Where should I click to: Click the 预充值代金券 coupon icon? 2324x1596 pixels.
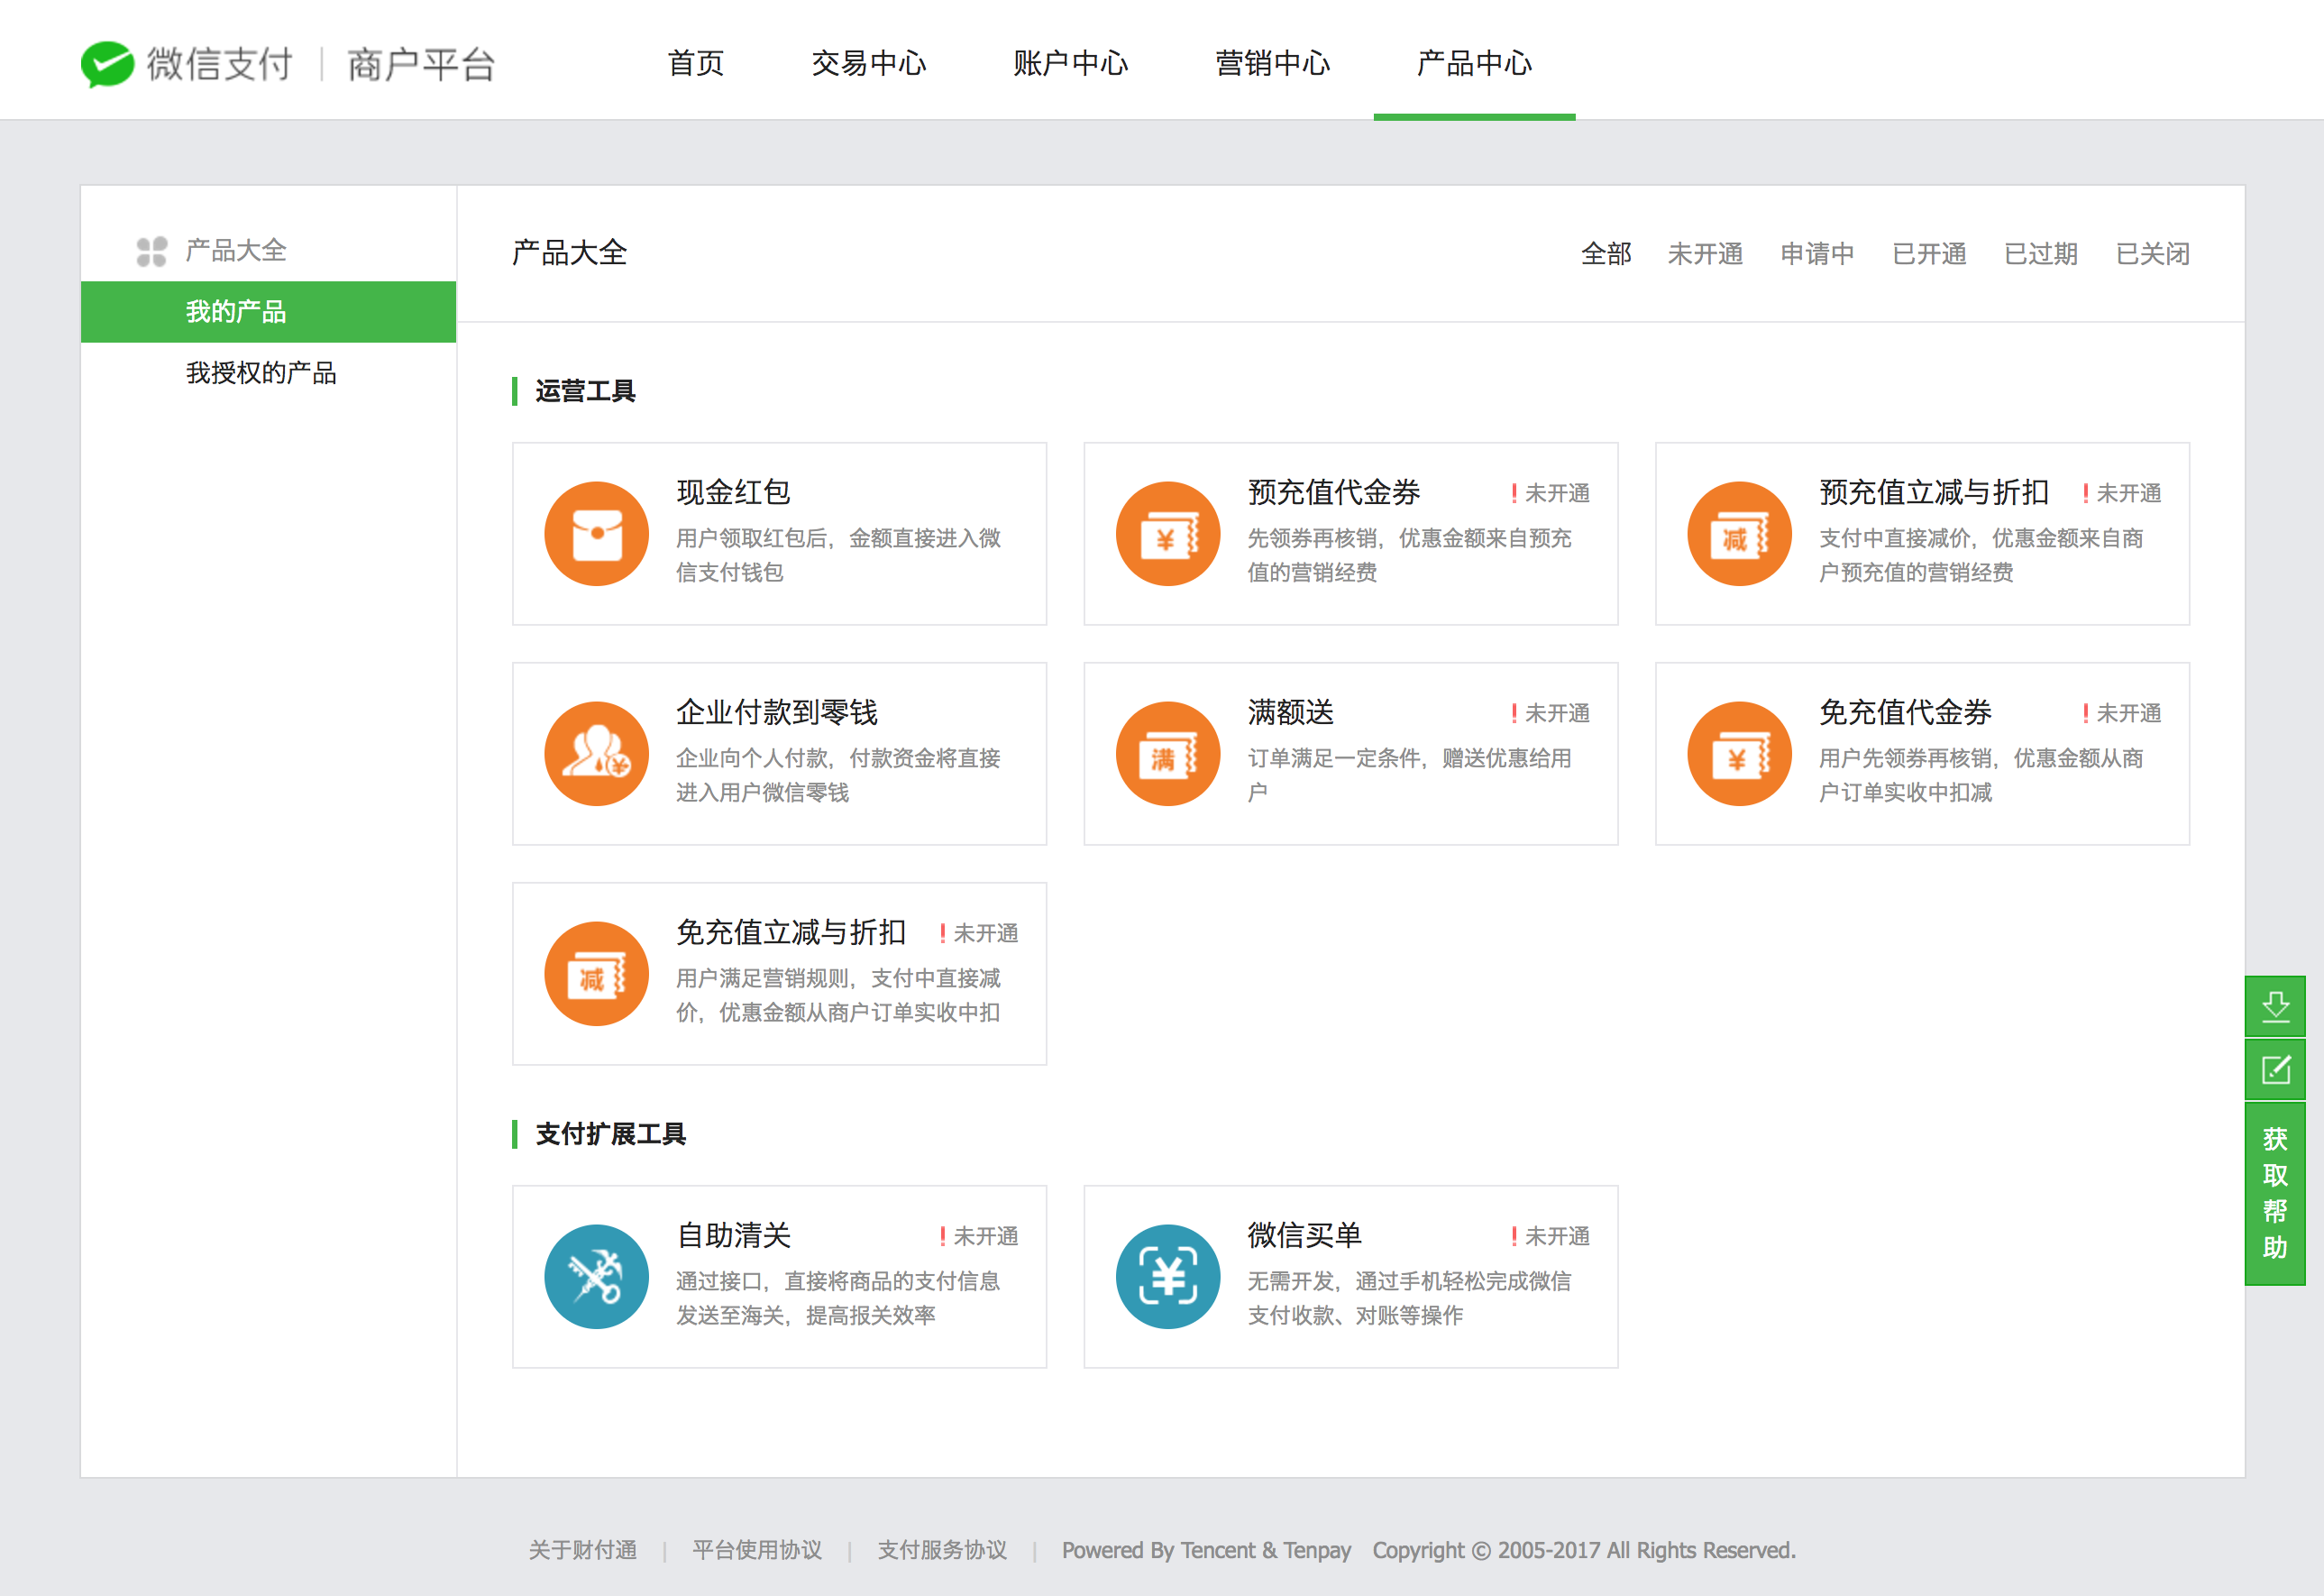click(x=1168, y=534)
